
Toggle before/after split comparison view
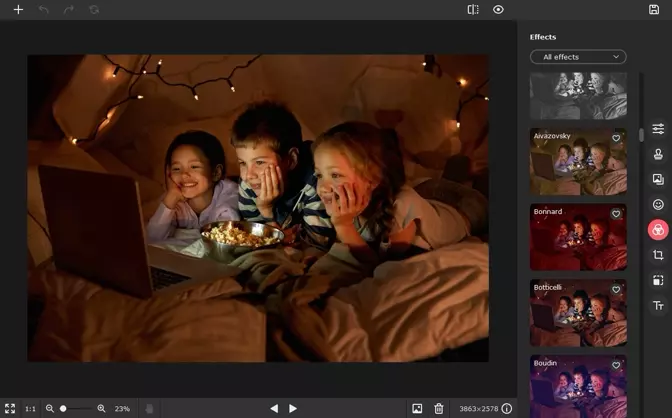(473, 9)
